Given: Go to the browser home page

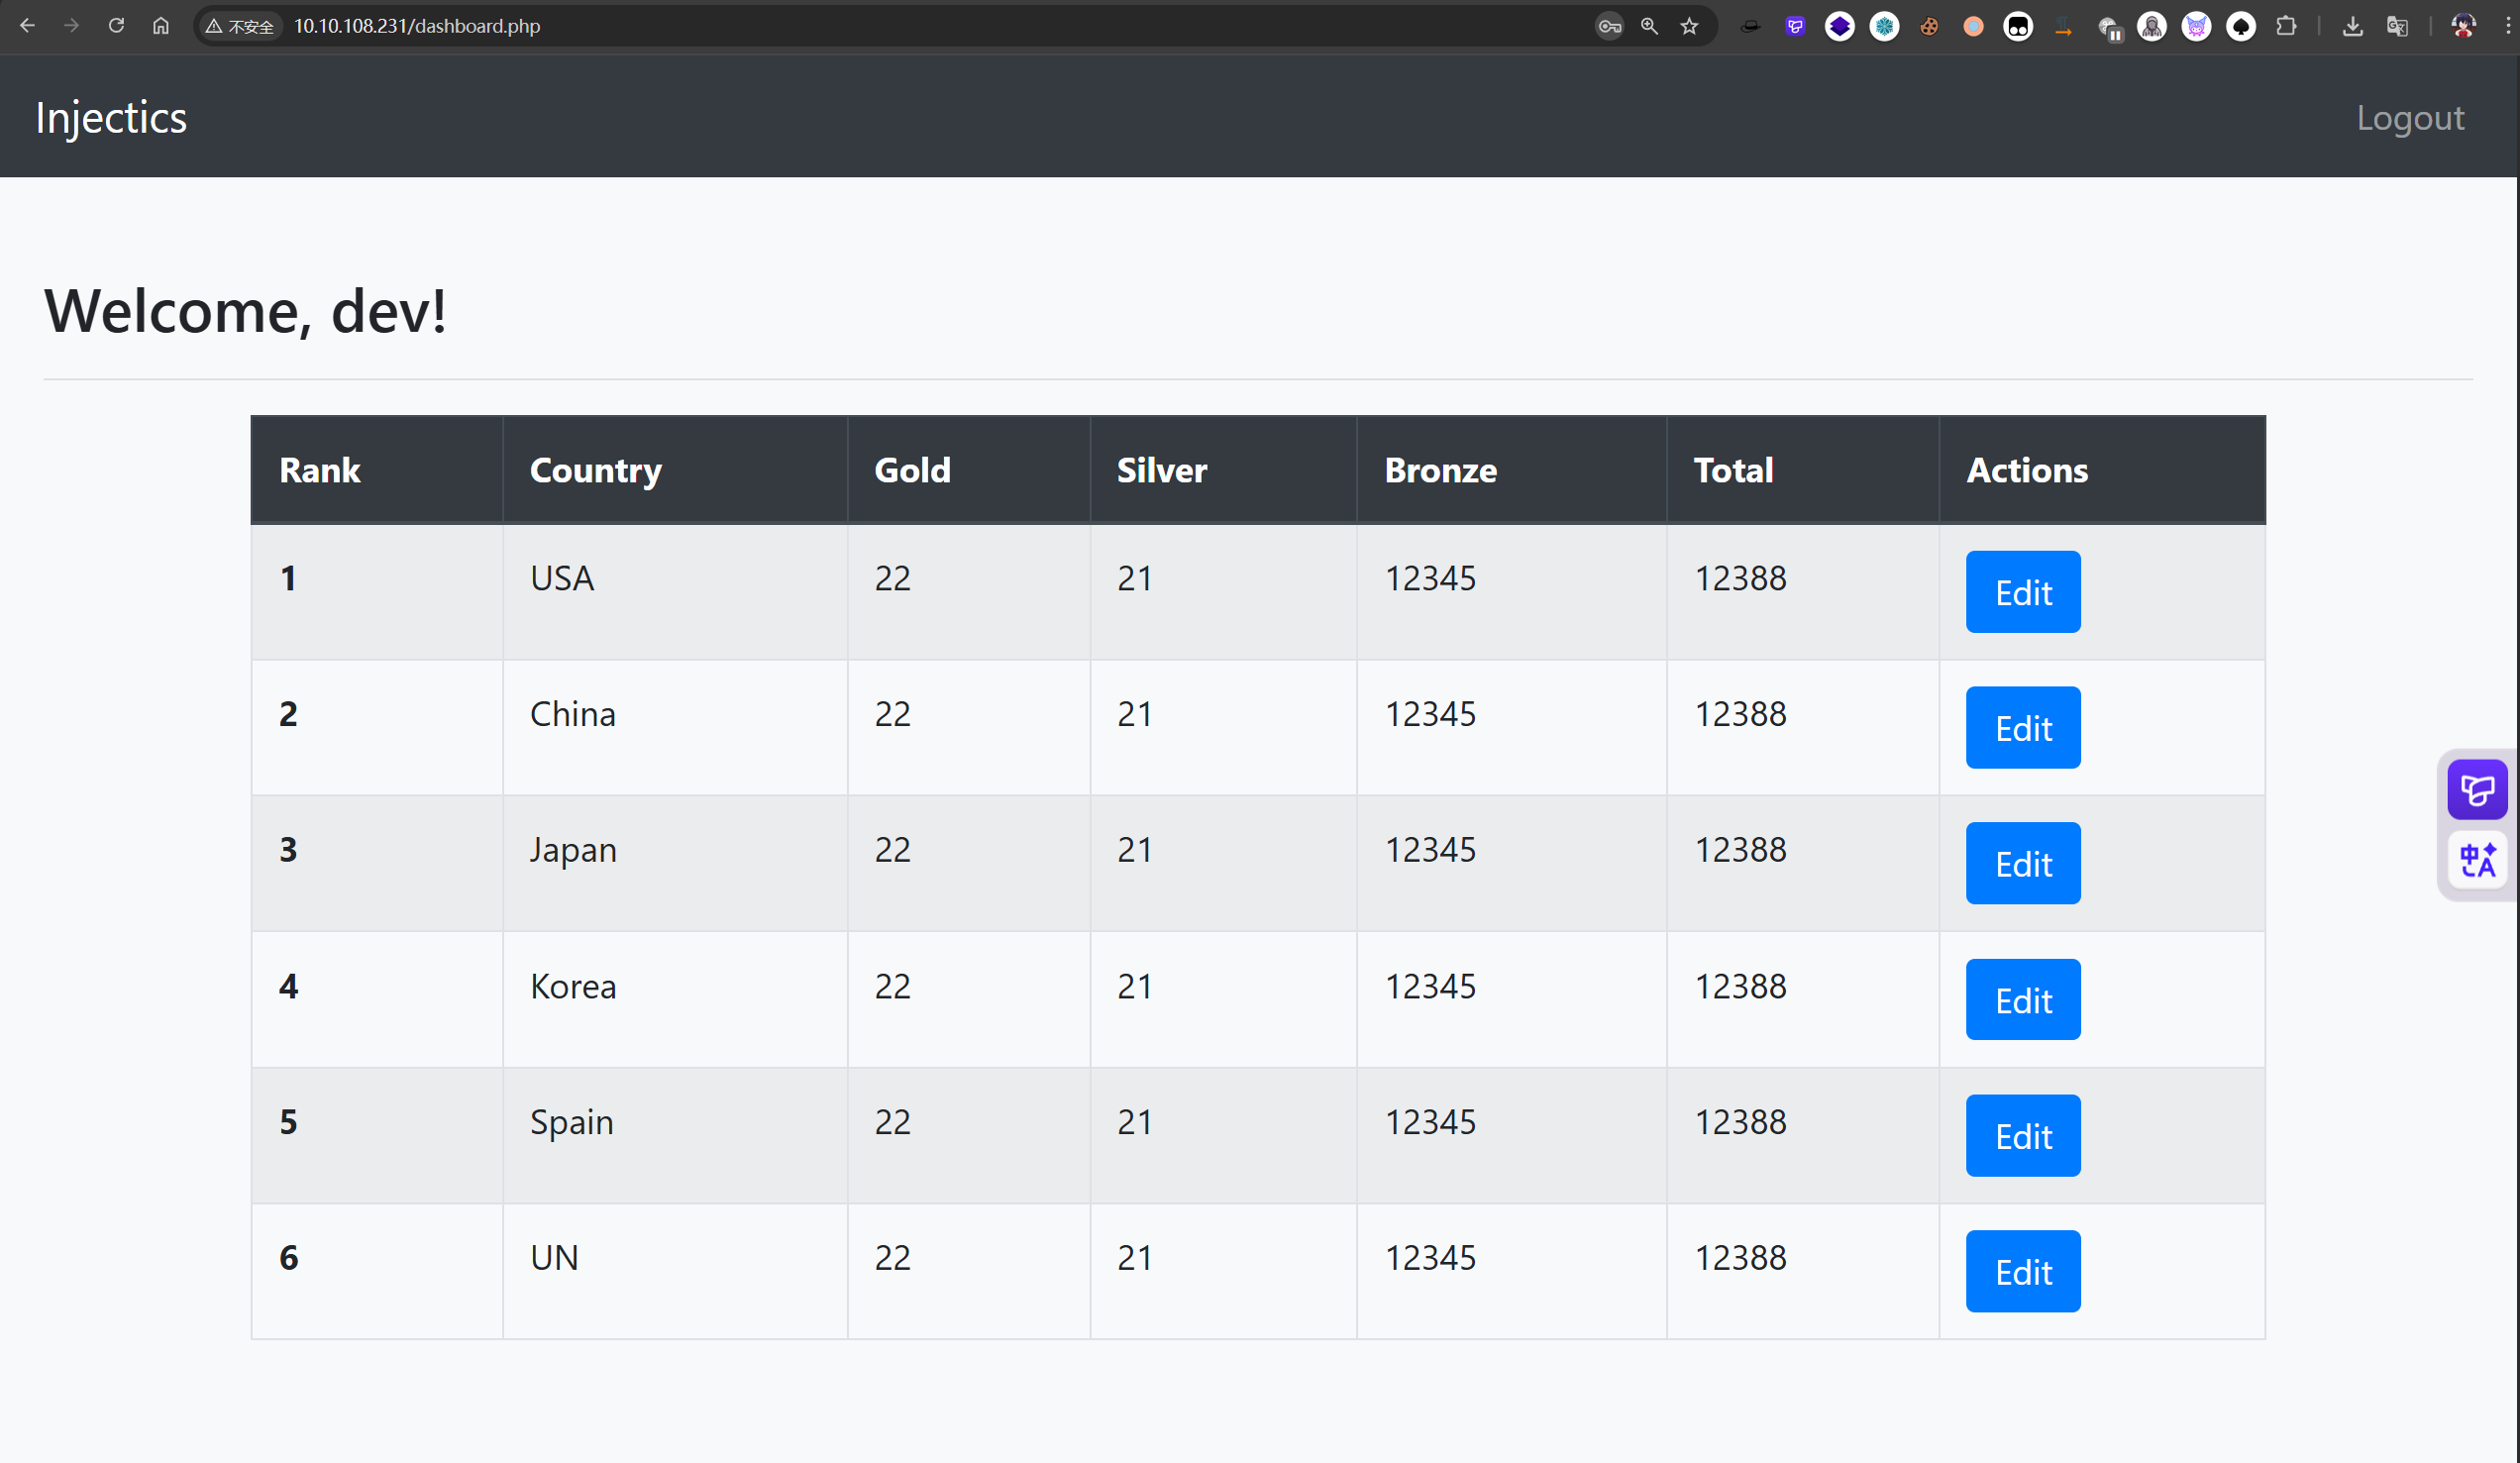Looking at the screenshot, I should tap(161, 26).
